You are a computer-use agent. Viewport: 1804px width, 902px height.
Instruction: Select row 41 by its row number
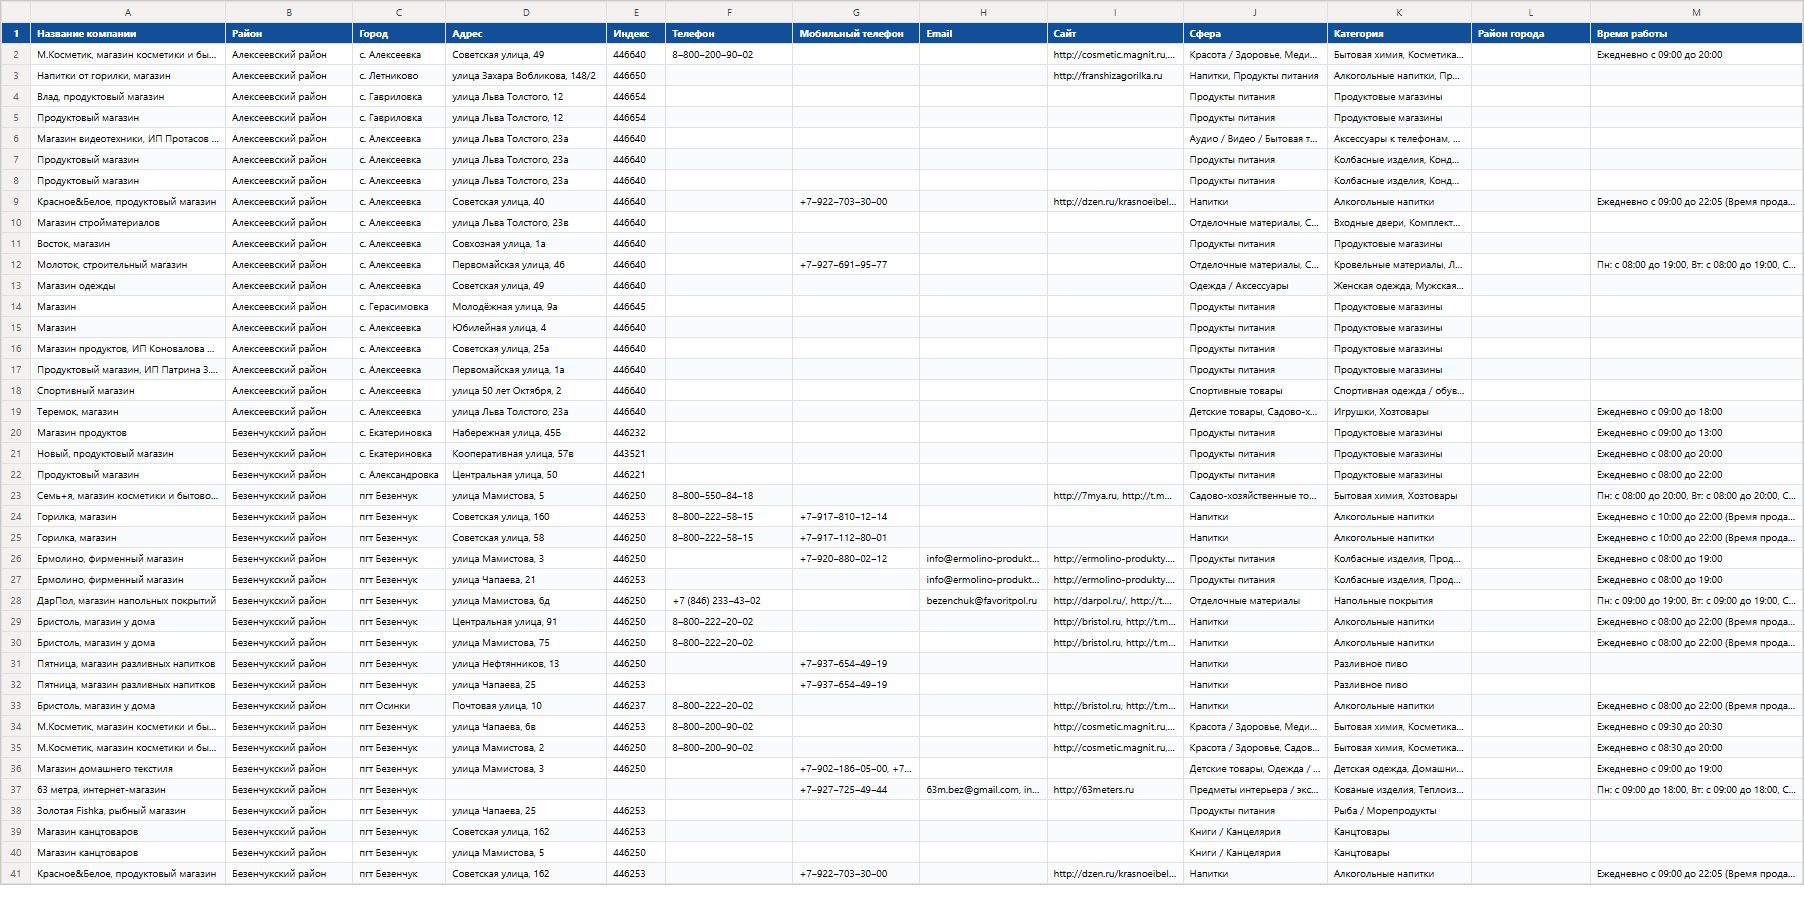click(16, 874)
